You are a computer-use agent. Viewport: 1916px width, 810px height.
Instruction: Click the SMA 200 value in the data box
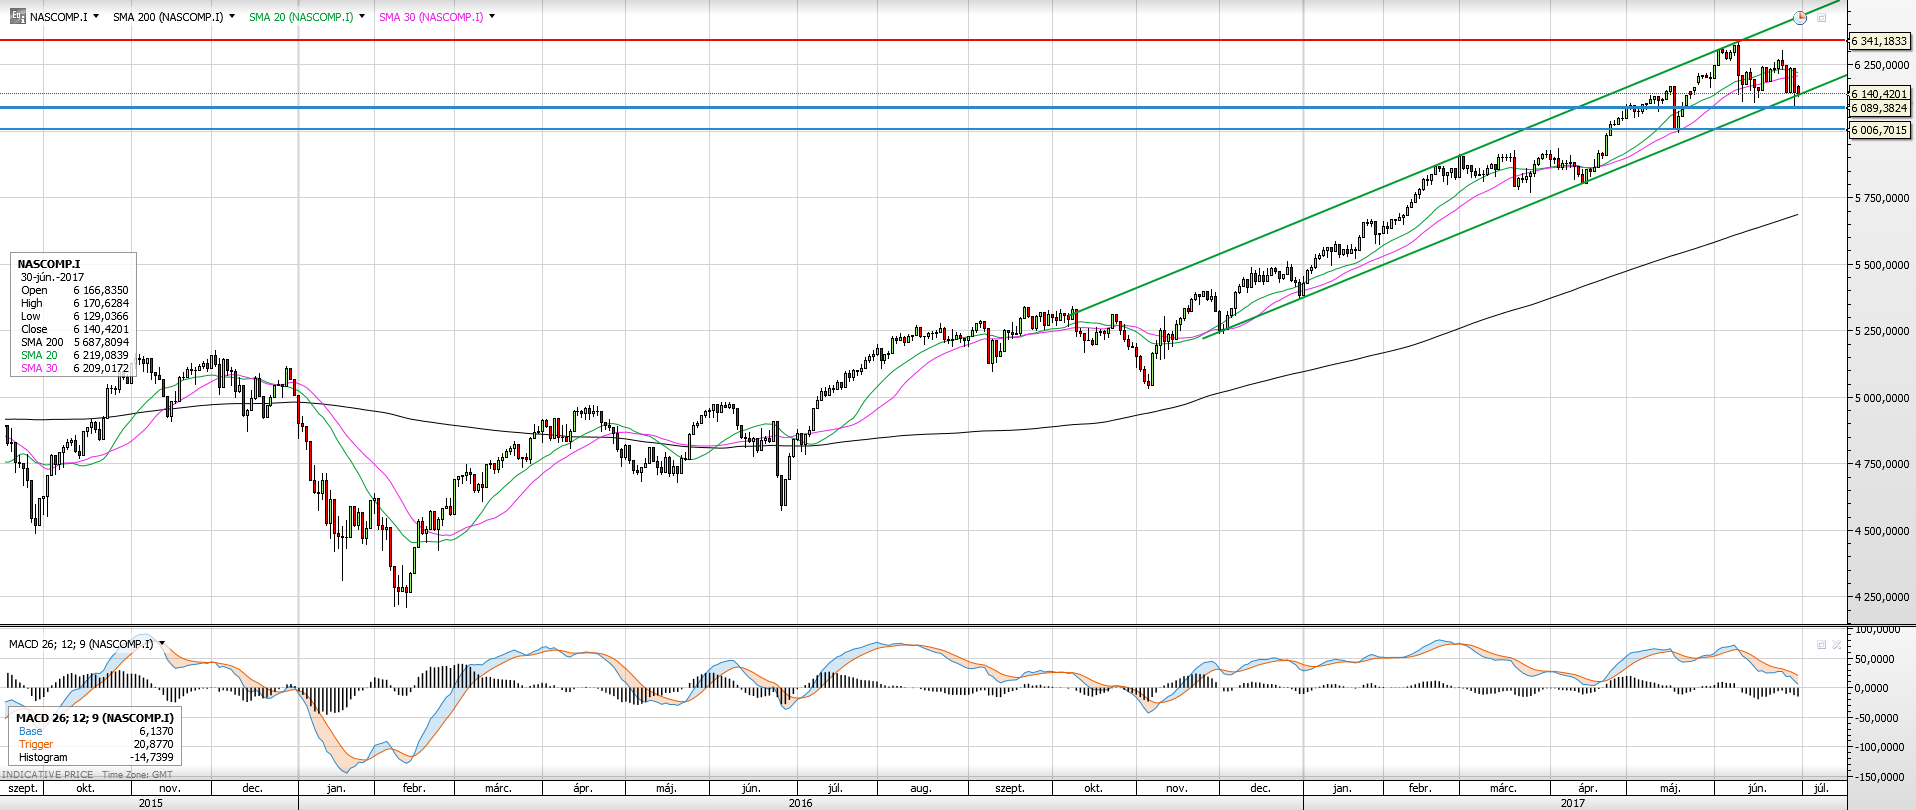[101, 342]
